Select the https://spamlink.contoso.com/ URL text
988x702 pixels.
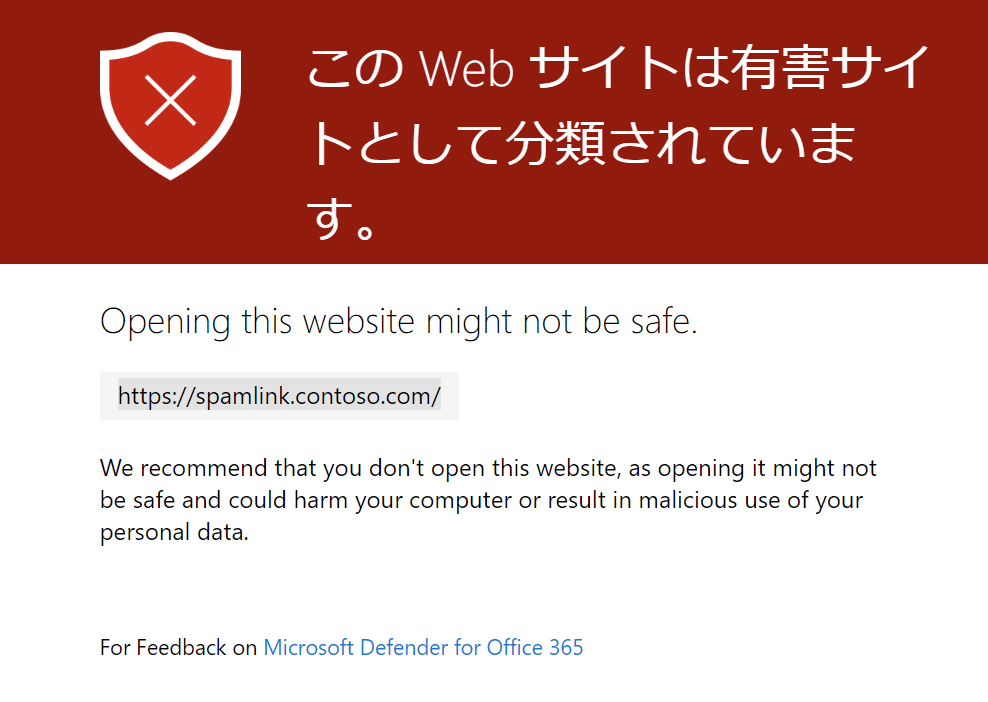(x=279, y=396)
